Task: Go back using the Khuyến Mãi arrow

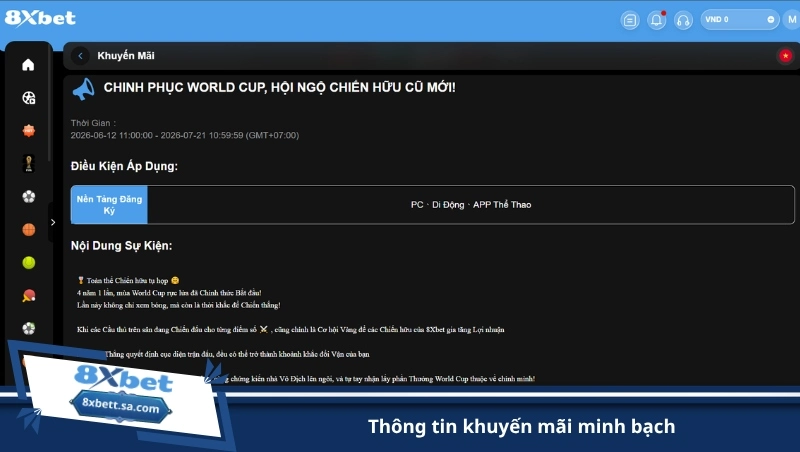Action: (x=80, y=56)
